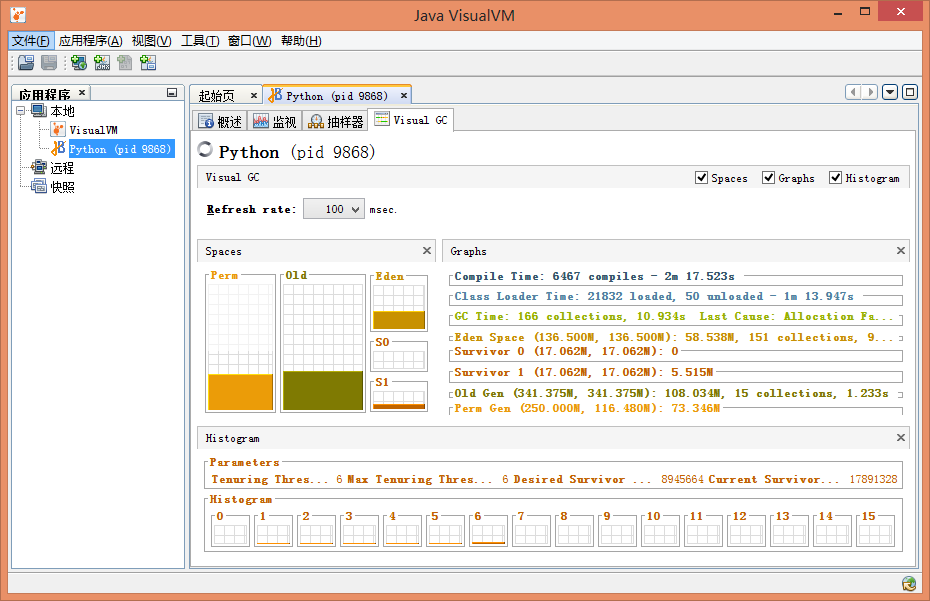Click the S0 survivor space box
This screenshot has height=601, width=930.
coord(399,360)
